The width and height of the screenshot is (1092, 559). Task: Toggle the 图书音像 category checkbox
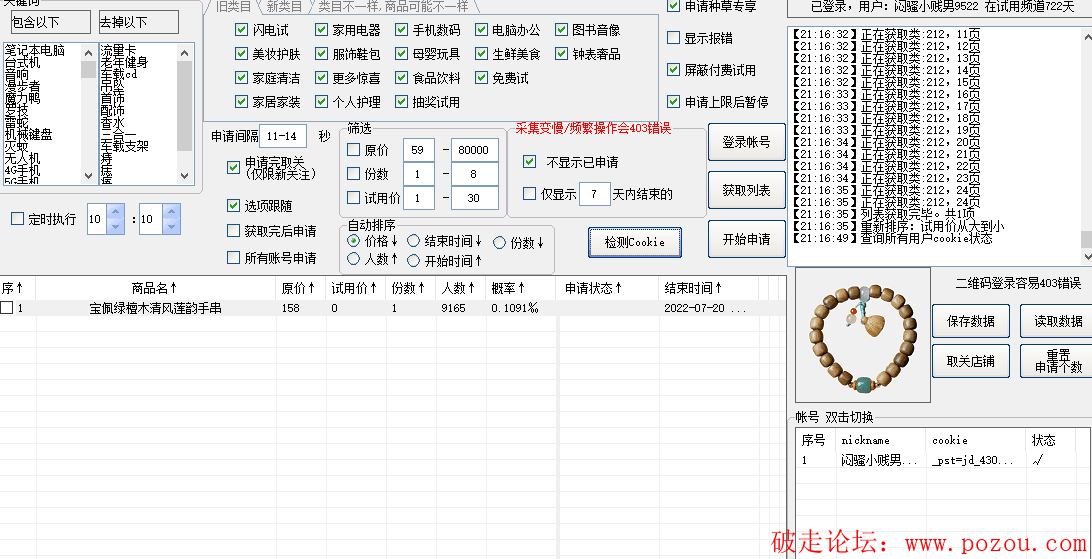click(562, 30)
